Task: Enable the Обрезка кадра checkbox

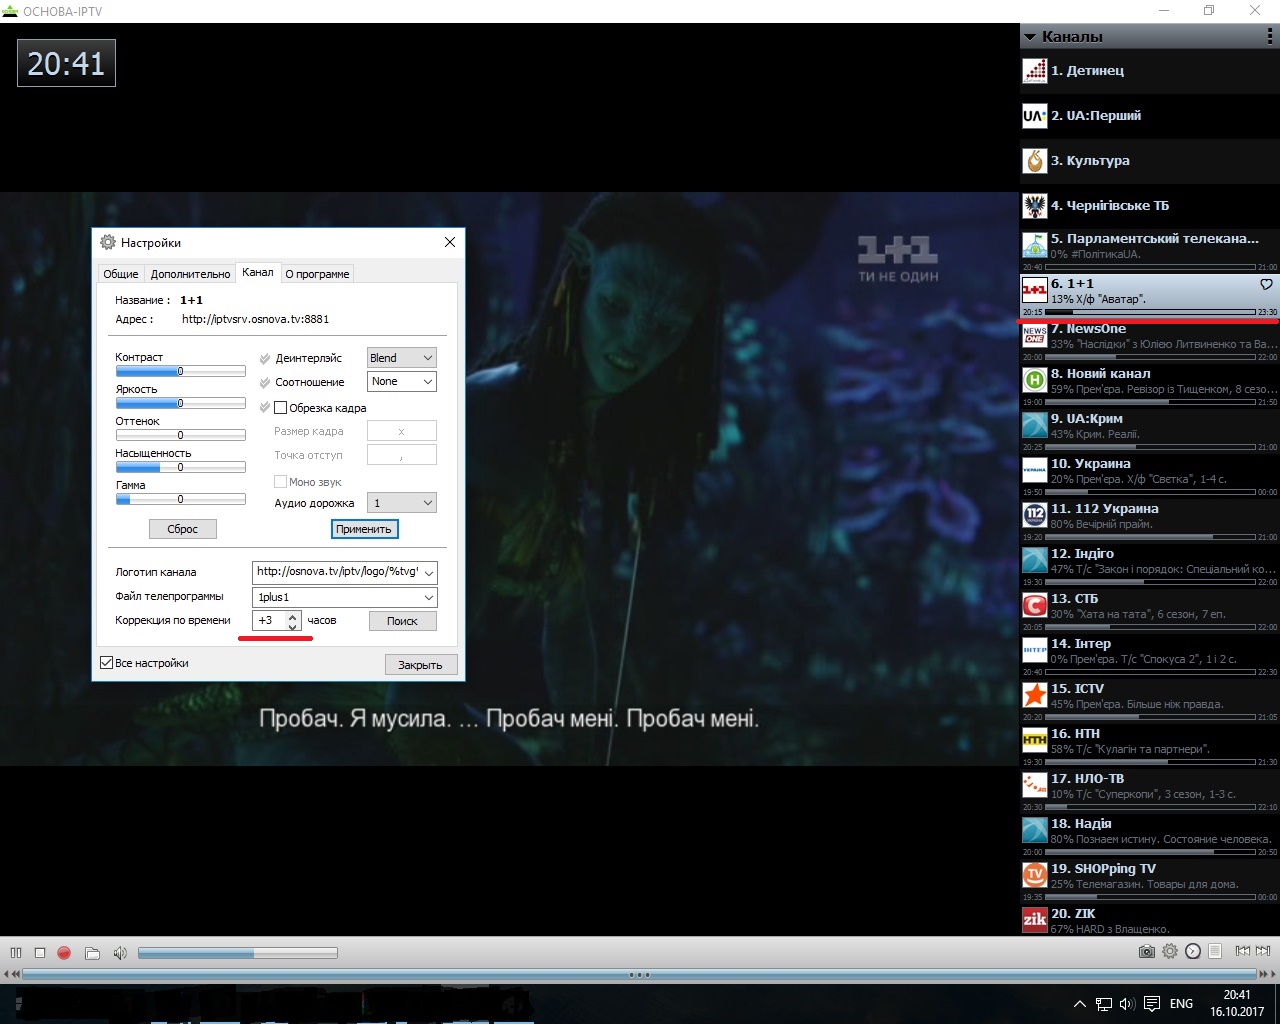Action: (281, 408)
